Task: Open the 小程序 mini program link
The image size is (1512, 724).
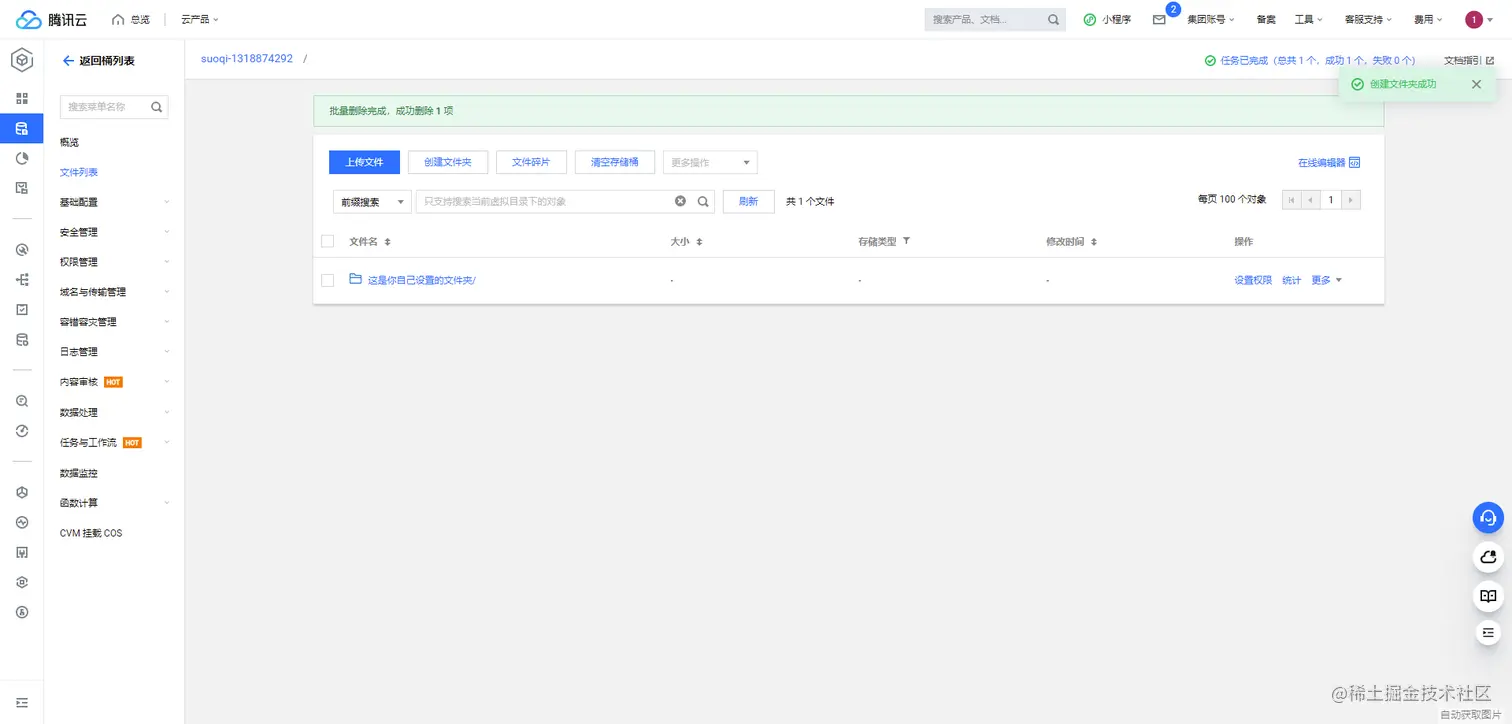Action: click(x=1107, y=19)
